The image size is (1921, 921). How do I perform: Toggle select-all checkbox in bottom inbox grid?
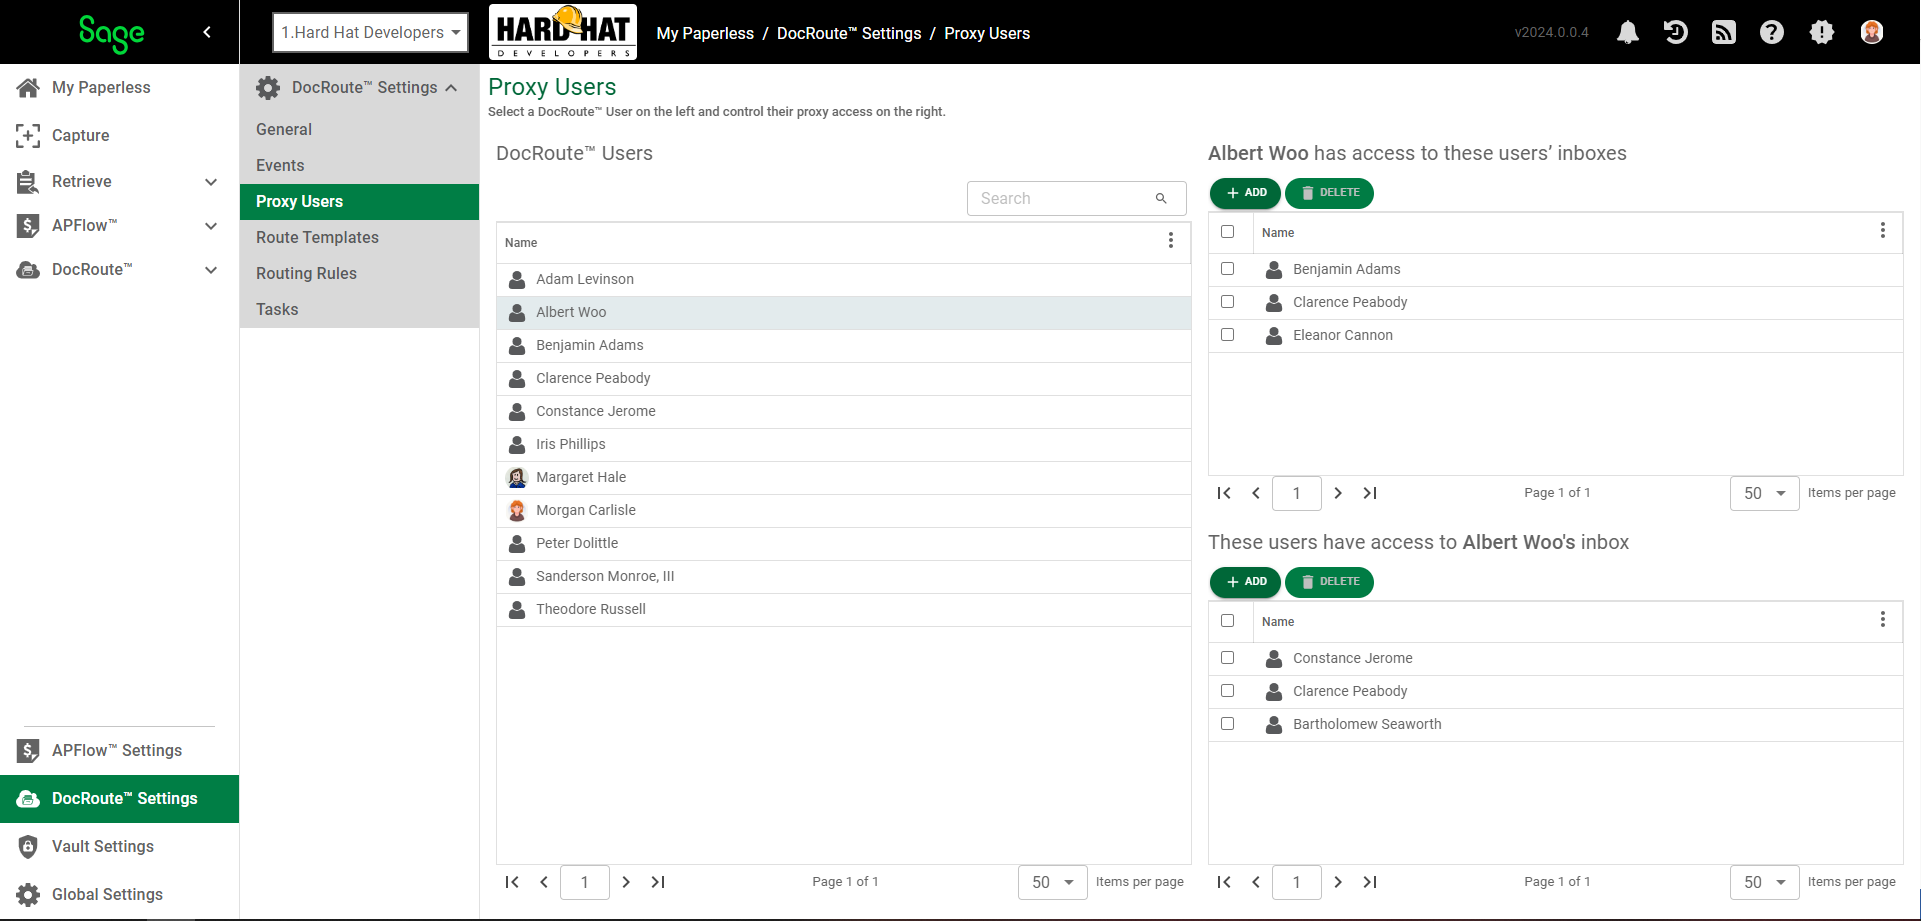pyautogui.click(x=1228, y=620)
